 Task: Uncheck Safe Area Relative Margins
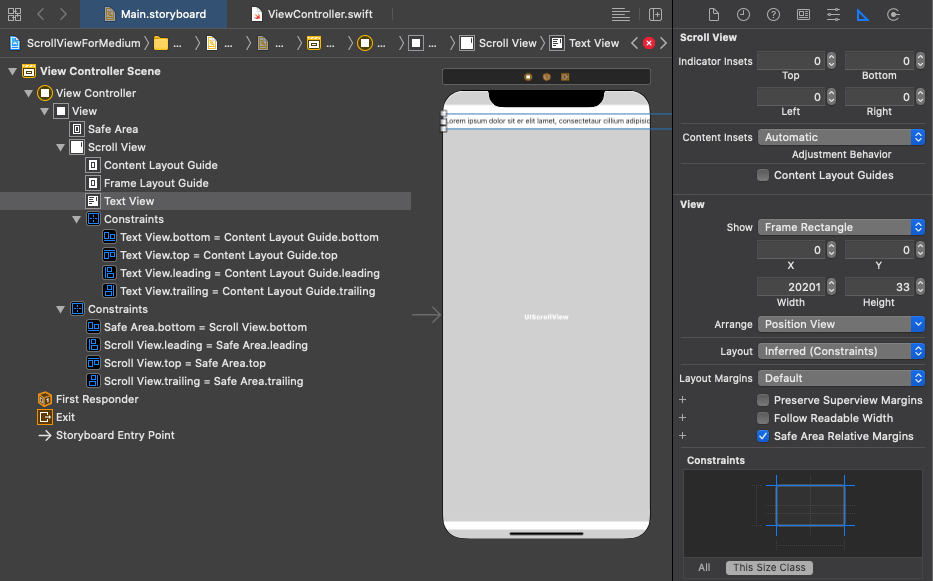764,436
